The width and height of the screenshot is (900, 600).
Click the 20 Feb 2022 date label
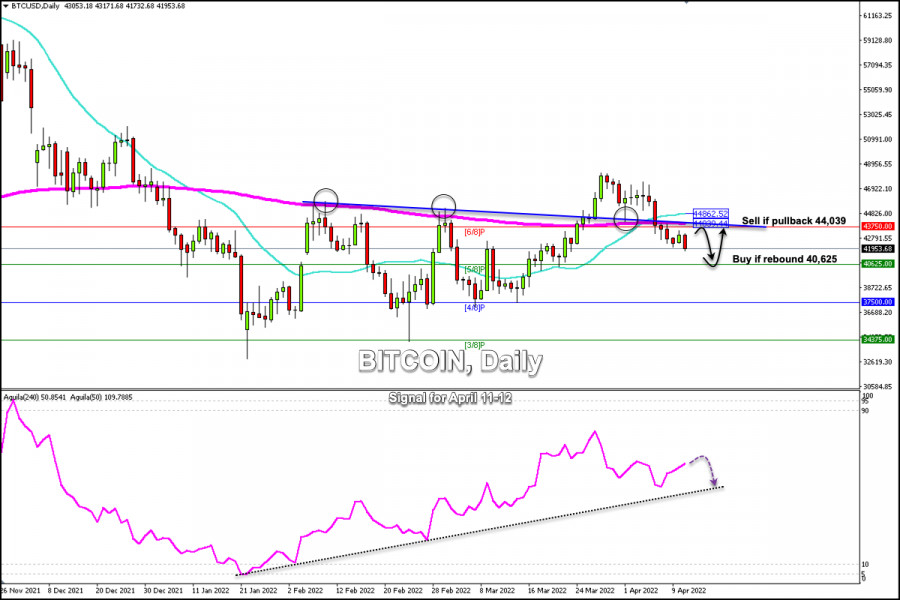pyautogui.click(x=403, y=591)
